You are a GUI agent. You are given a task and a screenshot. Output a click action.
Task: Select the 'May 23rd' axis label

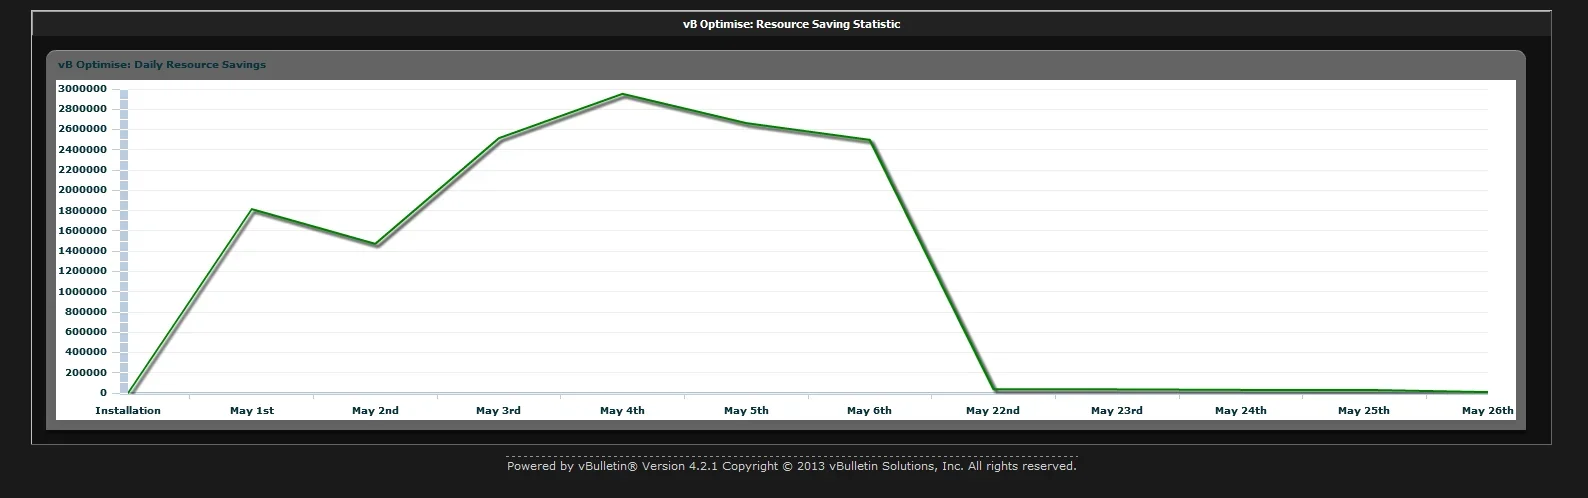[1116, 411]
